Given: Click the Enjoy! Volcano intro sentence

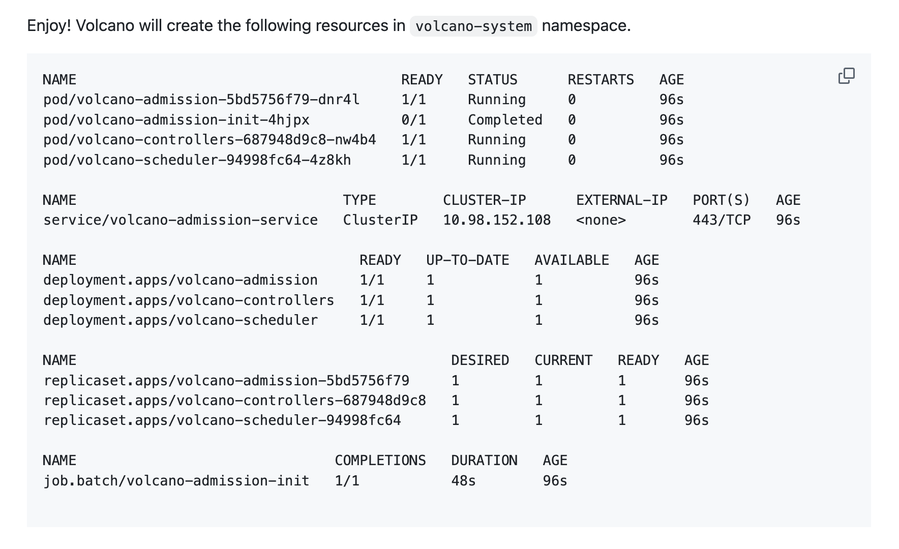Looking at the screenshot, I should pos(329,26).
